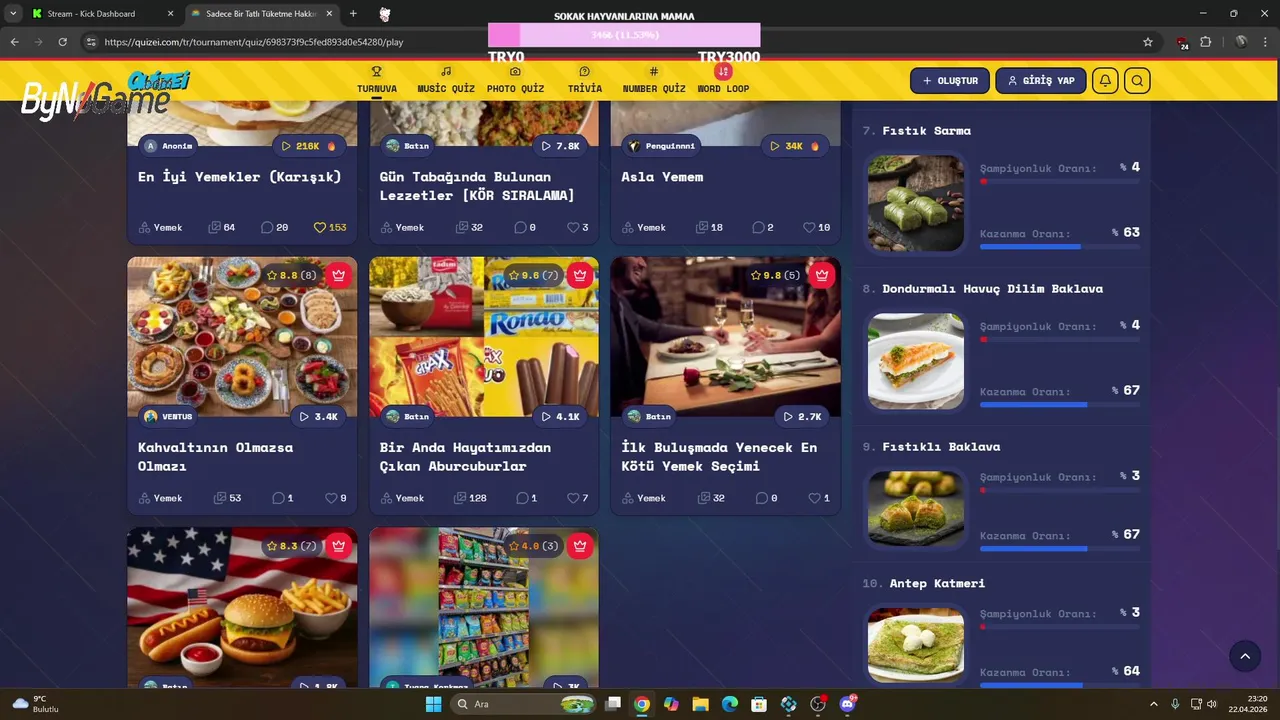Click the 8.3 star rating badge
Screen dimensions: 1280x720
coord(292,546)
